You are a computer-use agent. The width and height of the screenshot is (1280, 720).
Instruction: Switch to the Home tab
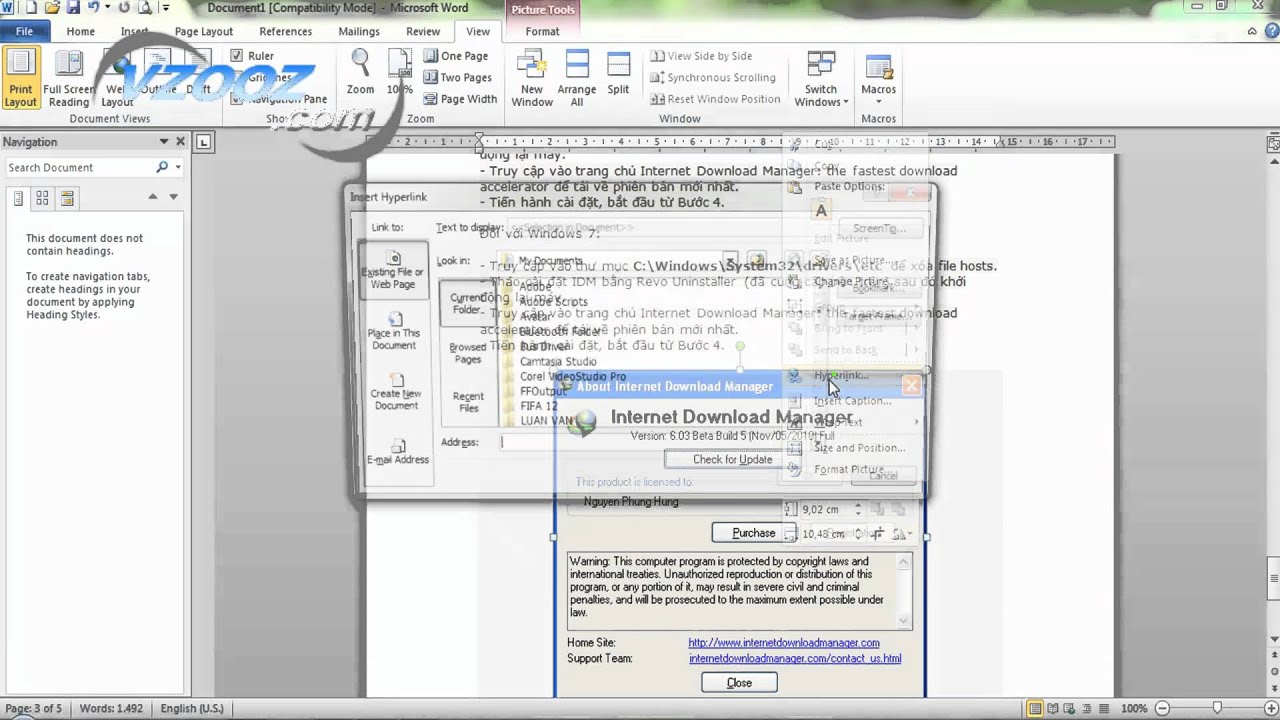click(80, 31)
